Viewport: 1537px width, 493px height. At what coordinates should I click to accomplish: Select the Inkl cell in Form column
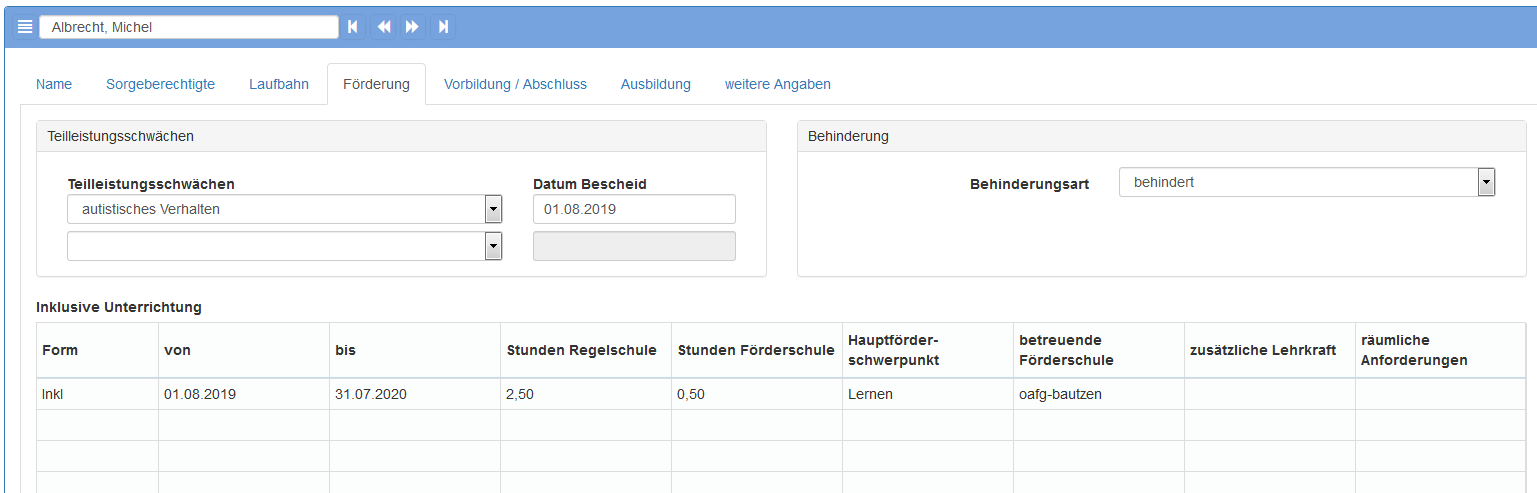click(97, 394)
